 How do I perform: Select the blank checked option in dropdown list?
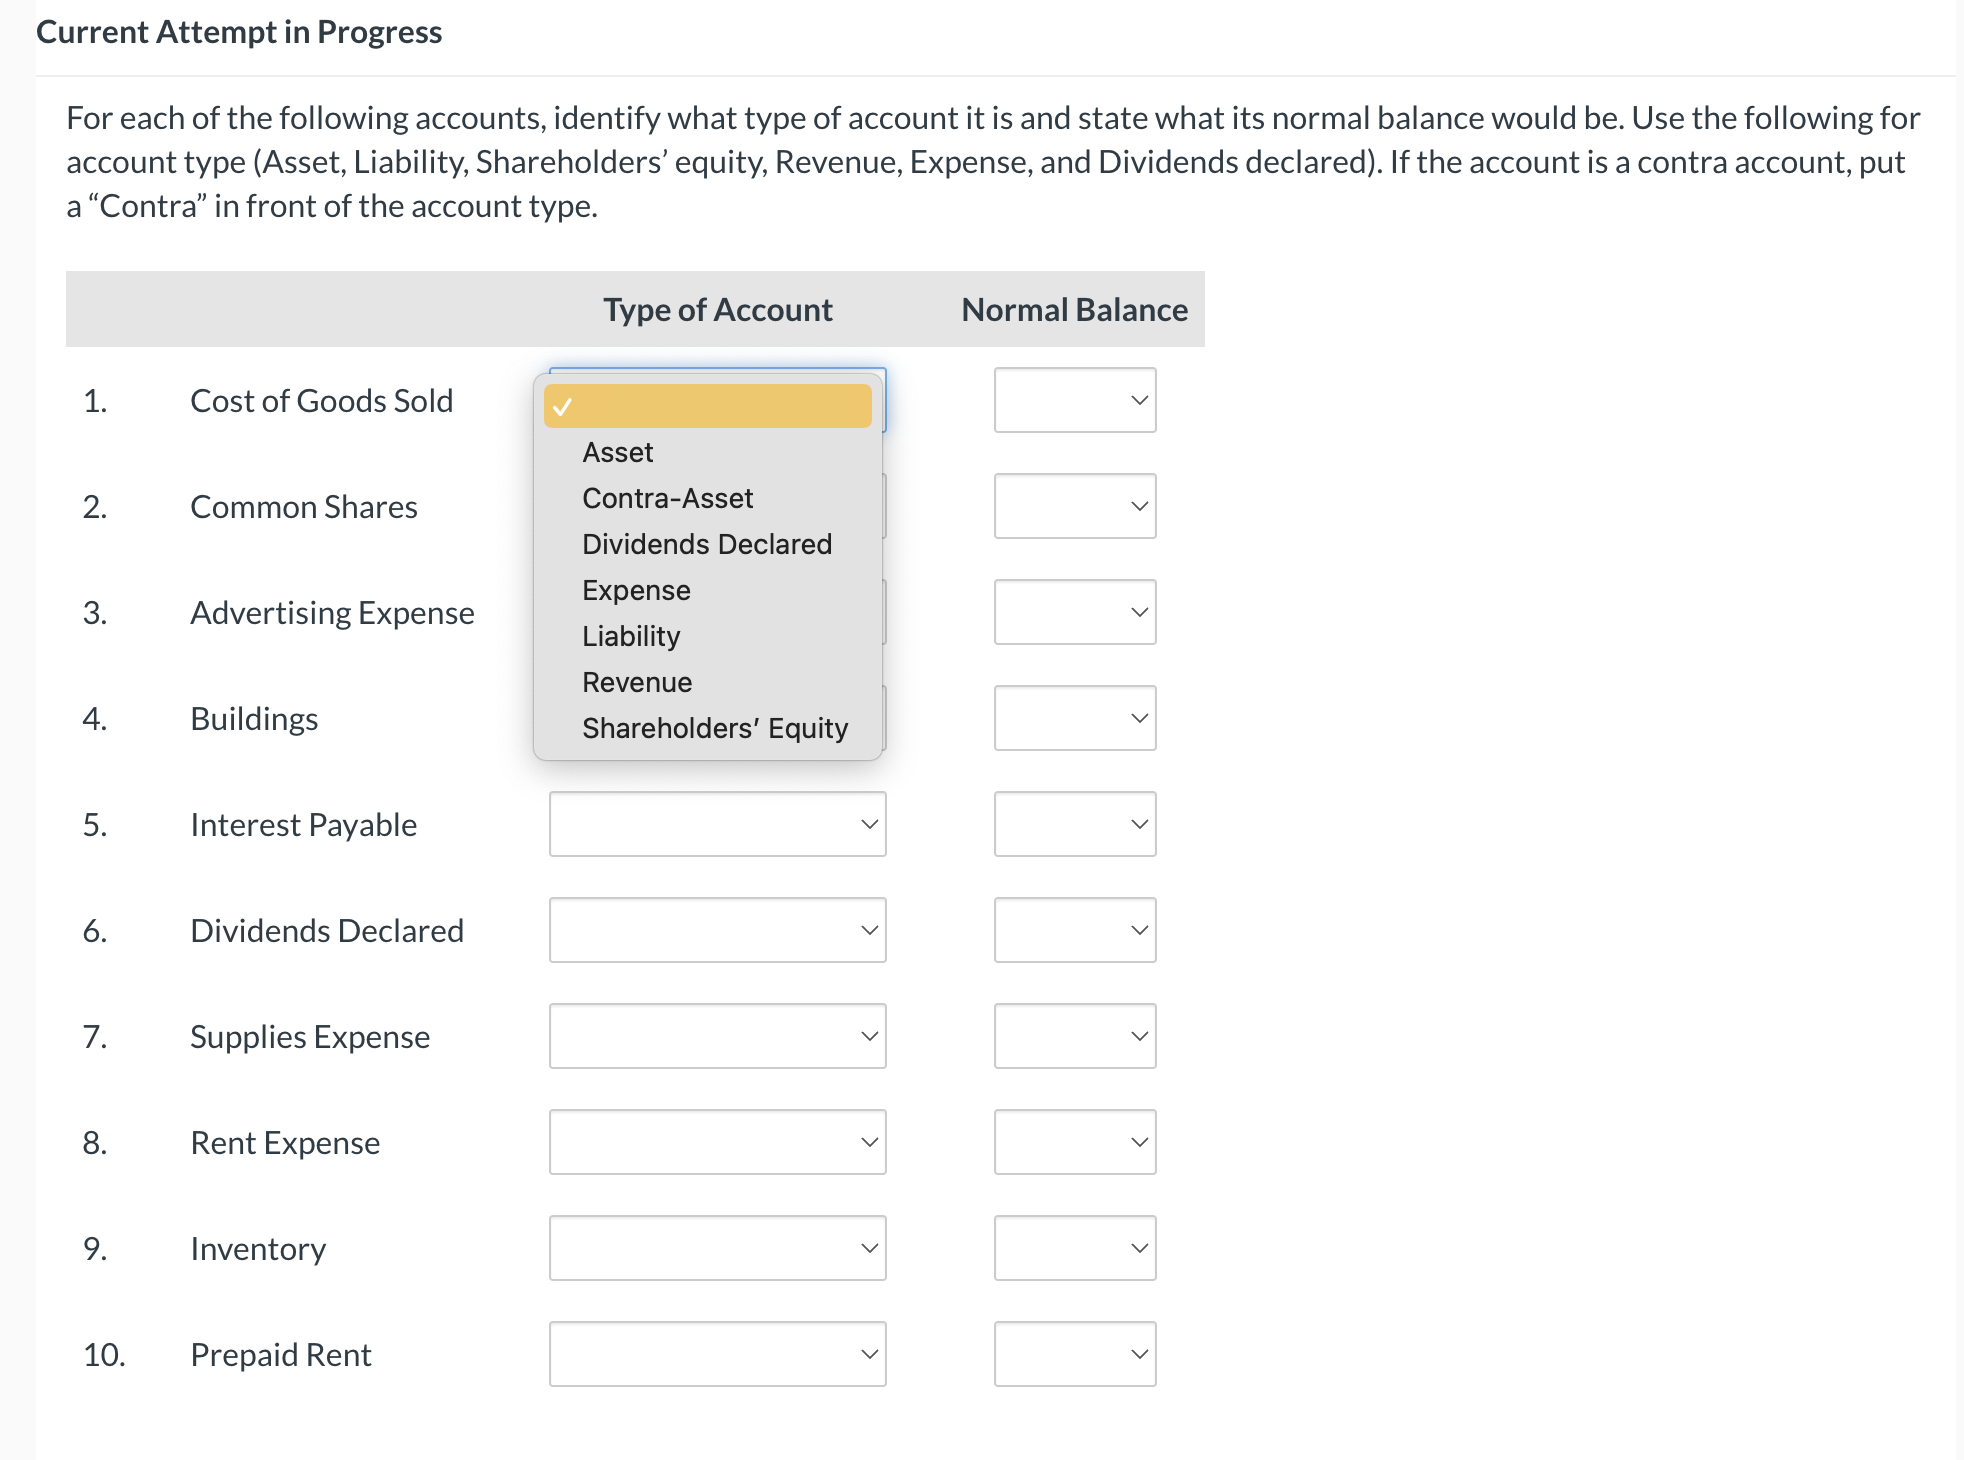click(708, 406)
